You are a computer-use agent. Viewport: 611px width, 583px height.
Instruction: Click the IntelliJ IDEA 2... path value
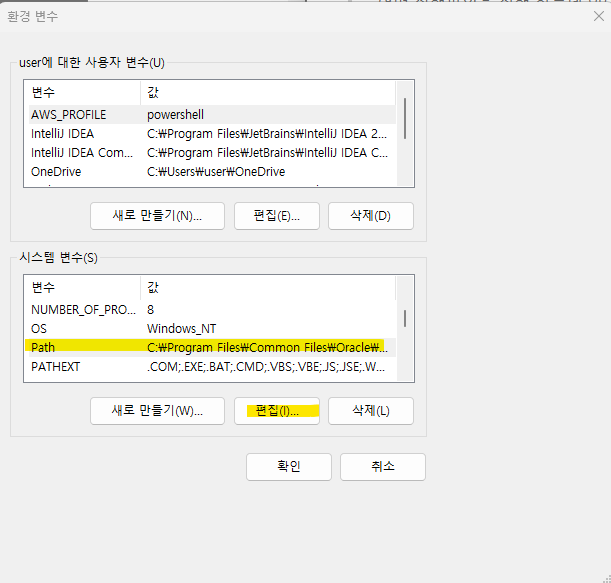coord(267,134)
